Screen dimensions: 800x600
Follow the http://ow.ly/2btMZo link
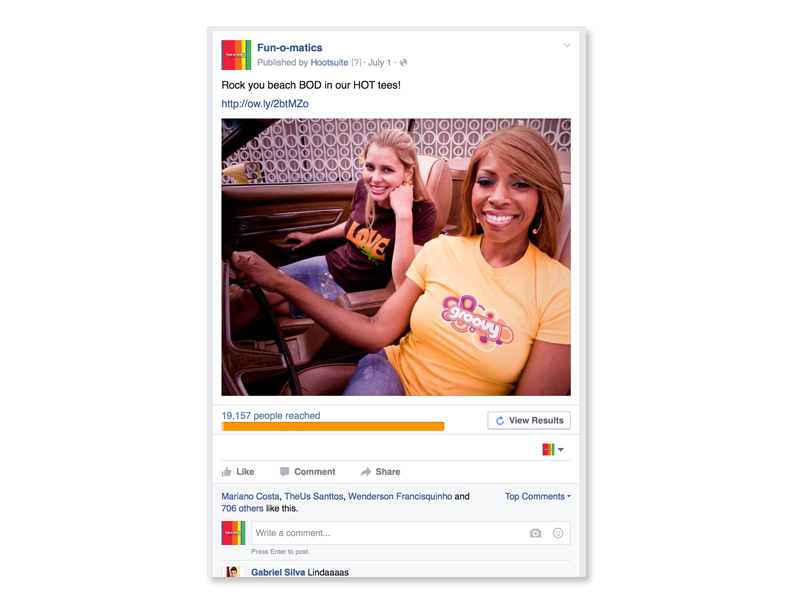(265, 104)
